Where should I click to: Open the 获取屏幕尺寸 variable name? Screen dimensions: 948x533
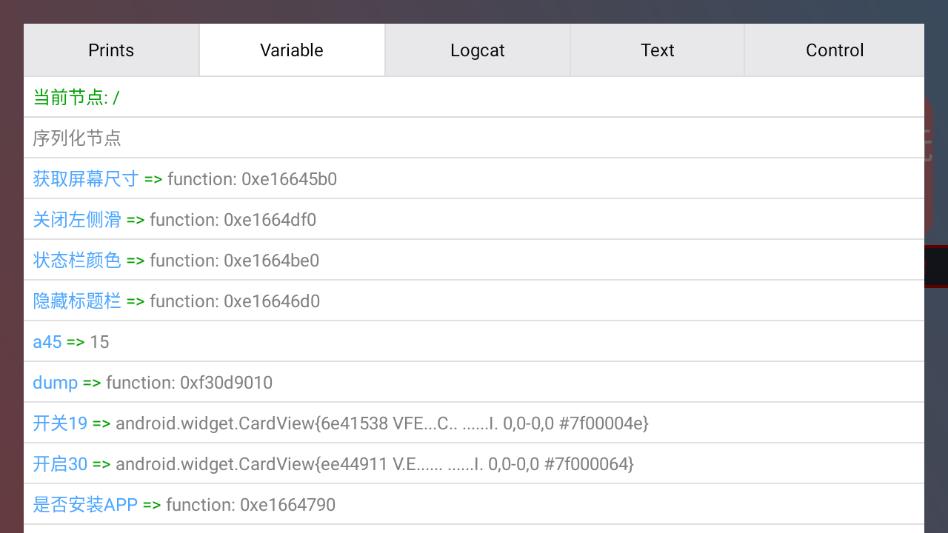point(85,179)
